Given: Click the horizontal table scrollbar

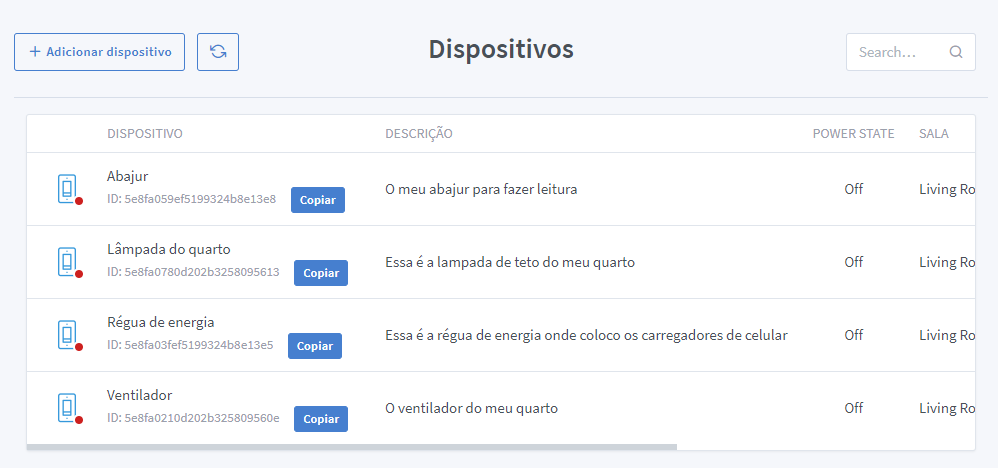Looking at the screenshot, I should [x=352, y=447].
